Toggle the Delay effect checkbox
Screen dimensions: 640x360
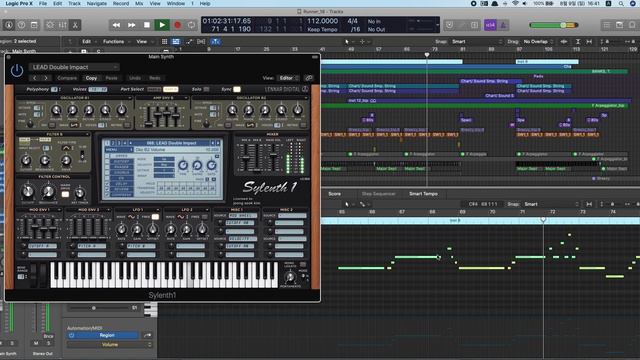[107, 184]
